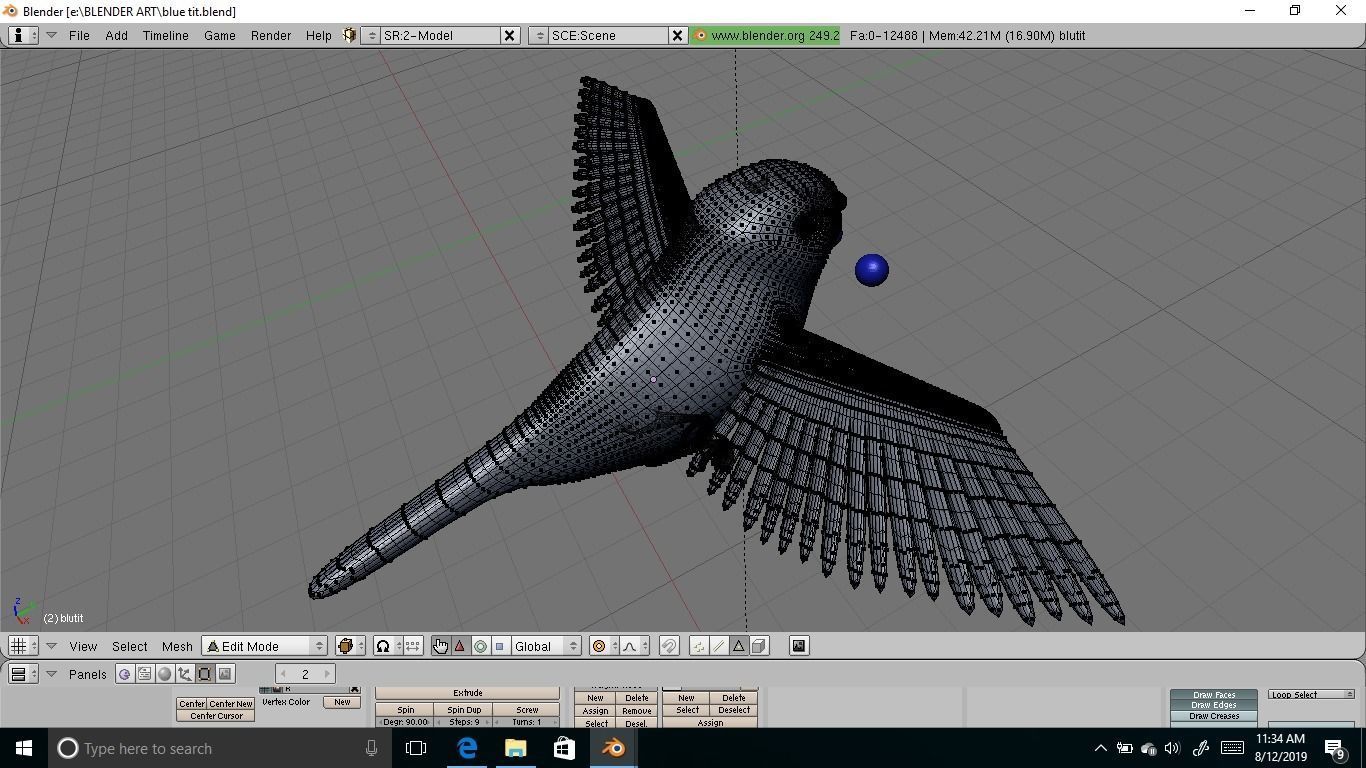
Task: Open the Help menu
Action: point(318,35)
